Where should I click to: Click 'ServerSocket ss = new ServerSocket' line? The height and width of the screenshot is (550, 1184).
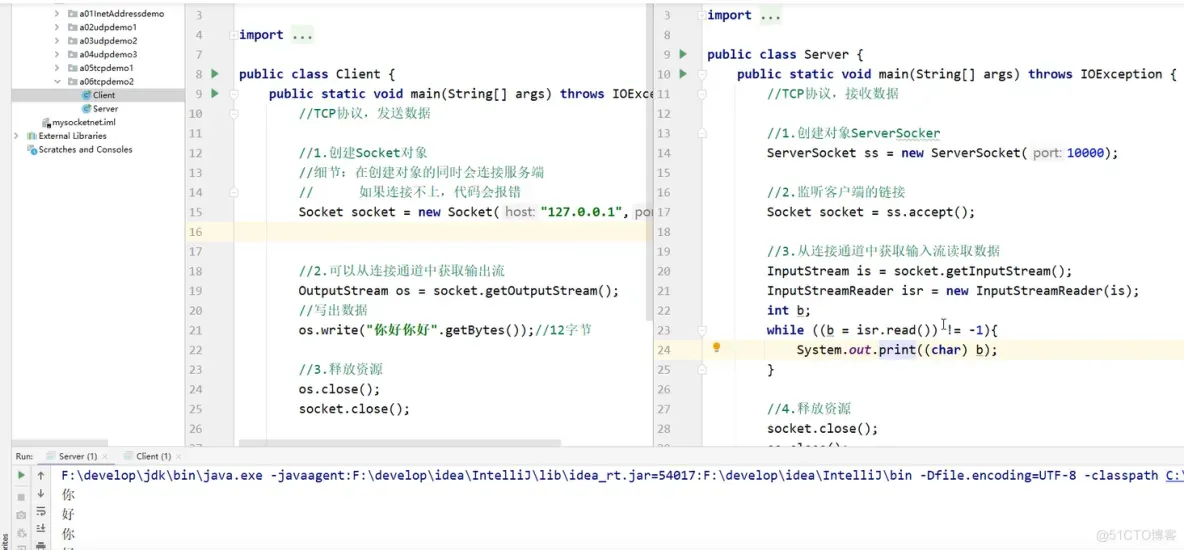pos(942,153)
